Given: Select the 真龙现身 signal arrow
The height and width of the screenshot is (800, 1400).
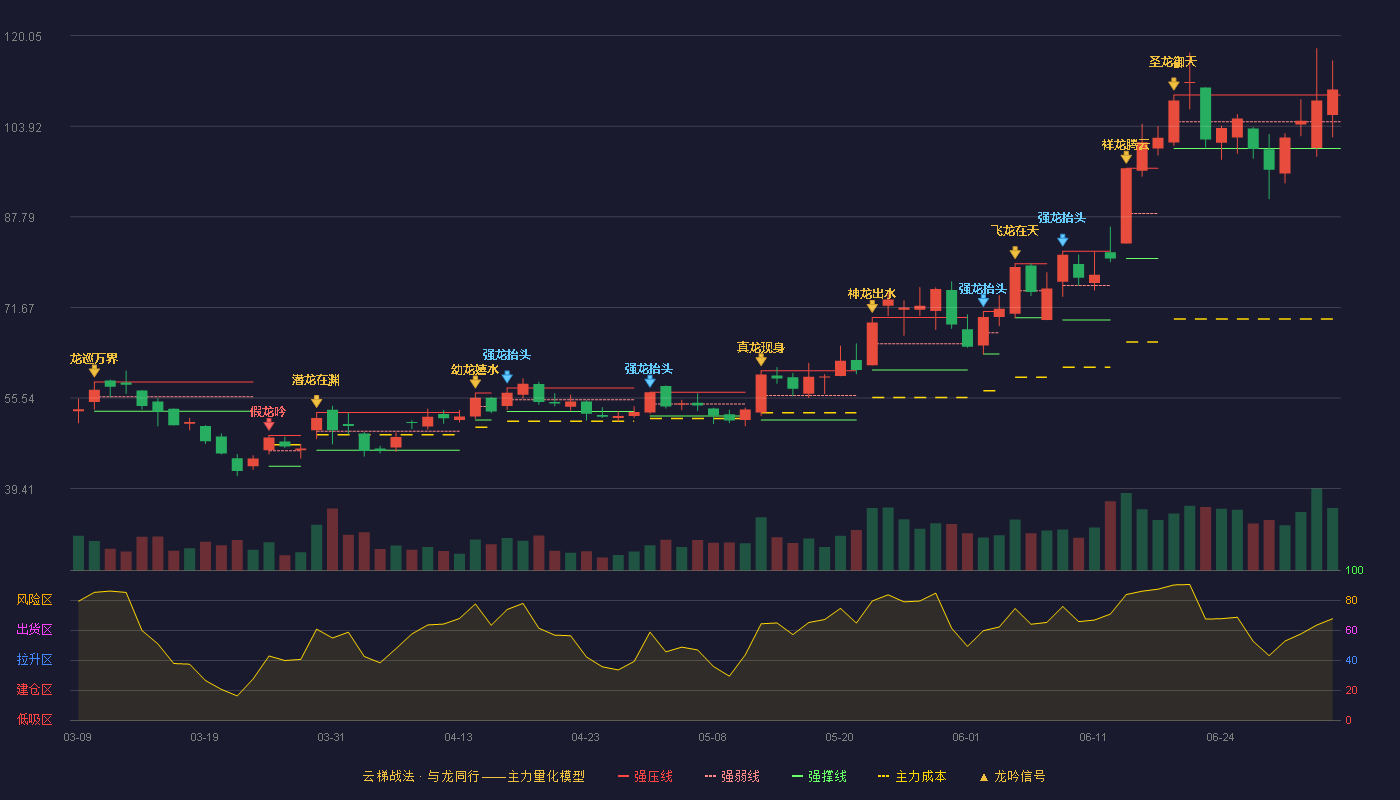Looking at the screenshot, I should pyautogui.click(x=761, y=360).
